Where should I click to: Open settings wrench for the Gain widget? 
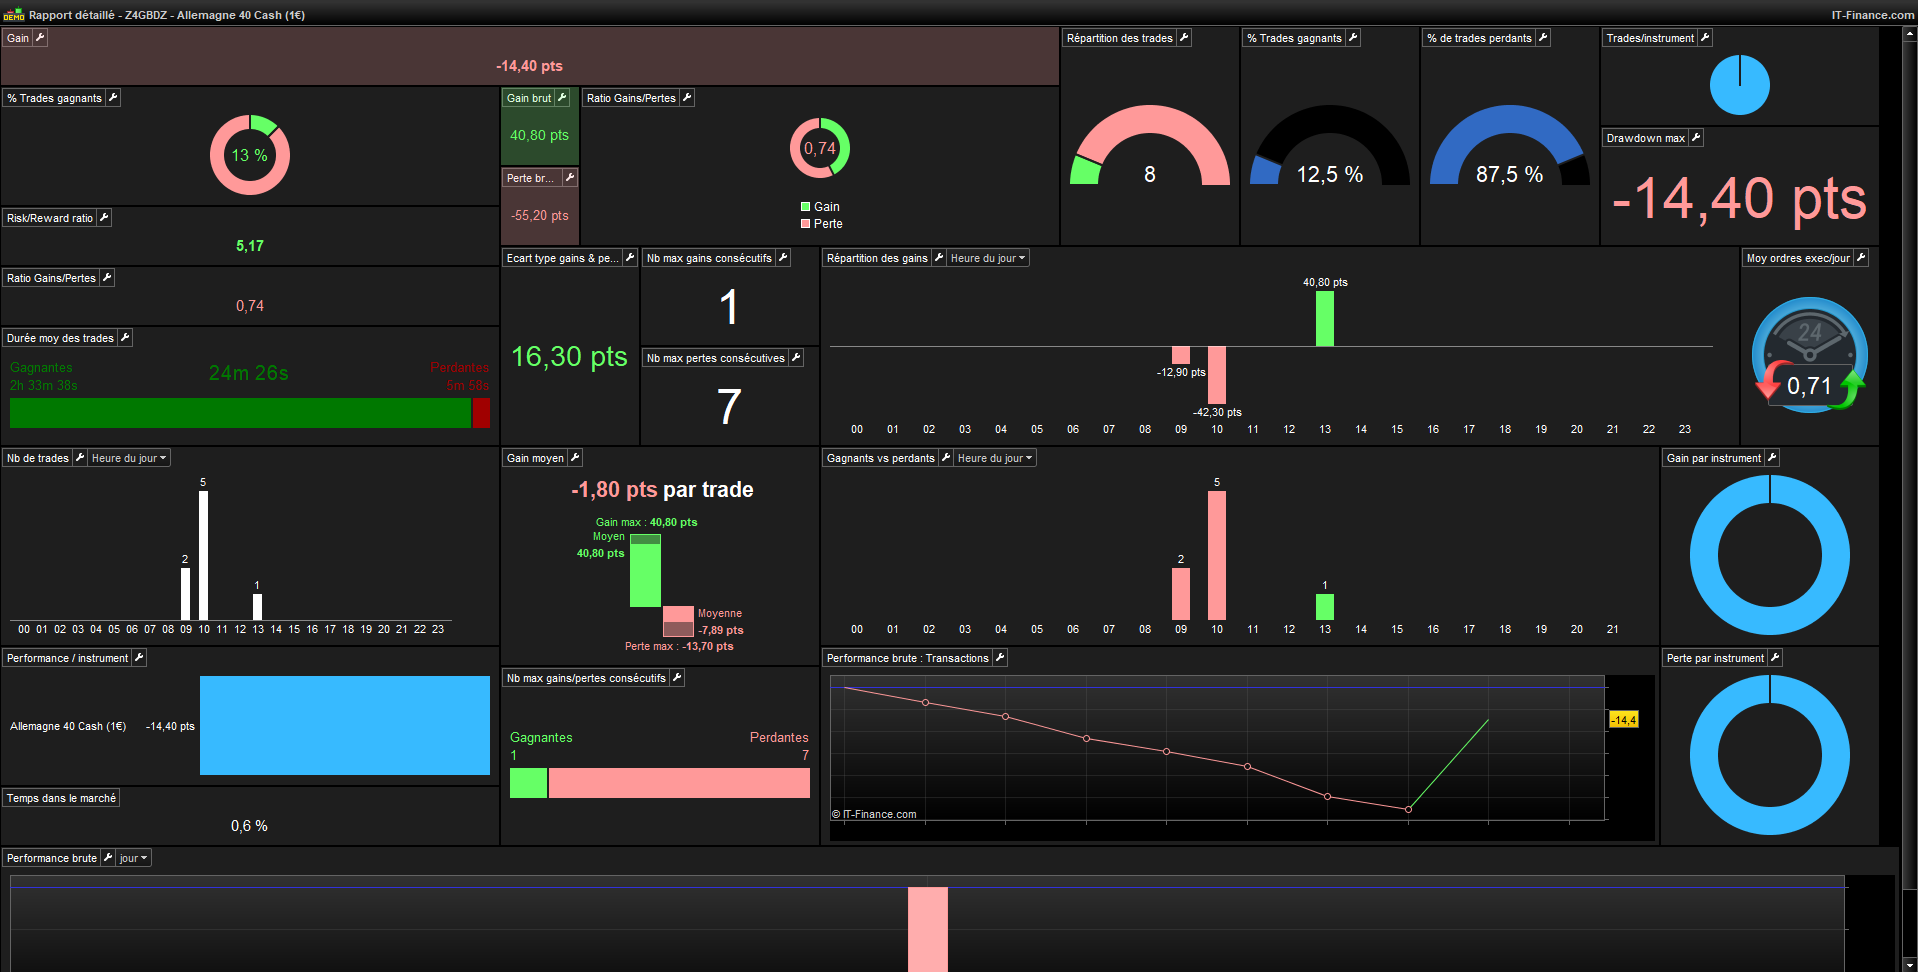40,38
